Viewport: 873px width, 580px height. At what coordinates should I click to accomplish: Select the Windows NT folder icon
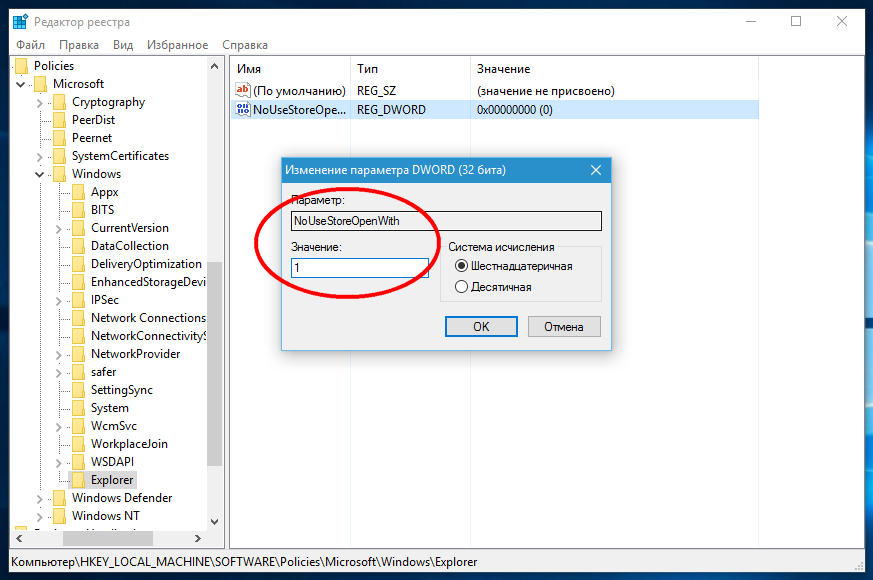(60, 516)
